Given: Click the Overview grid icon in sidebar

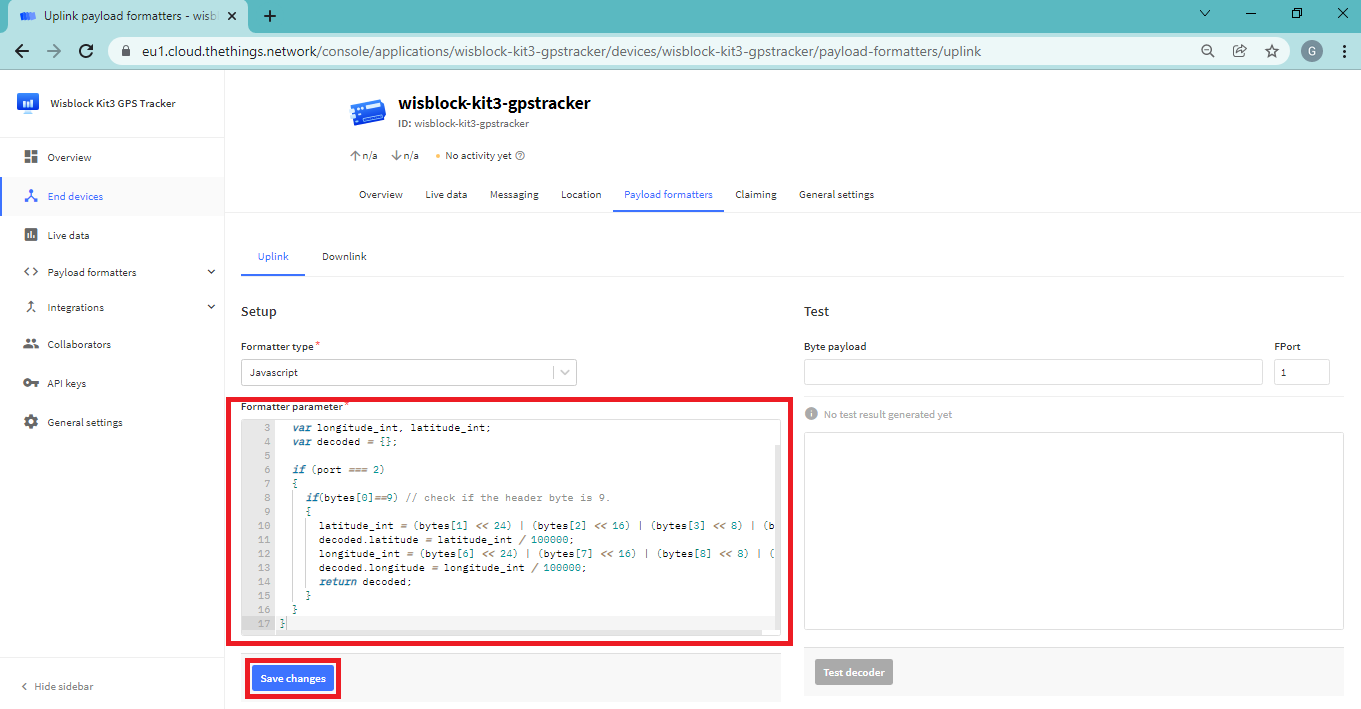Looking at the screenshot, I should (x=31, y=157).
